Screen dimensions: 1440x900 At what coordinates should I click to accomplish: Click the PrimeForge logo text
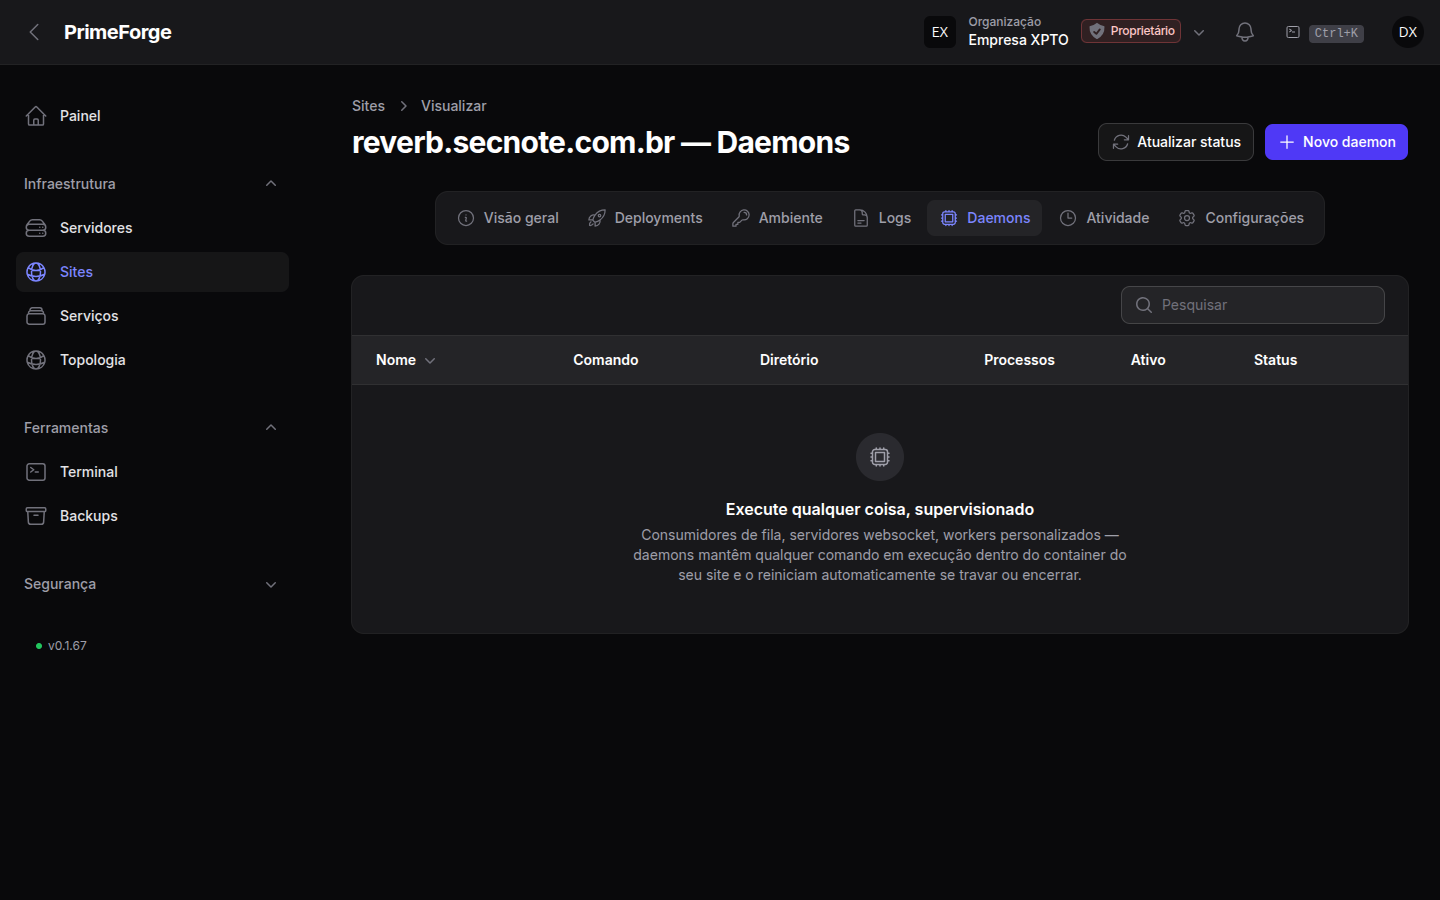coord(118,32)
